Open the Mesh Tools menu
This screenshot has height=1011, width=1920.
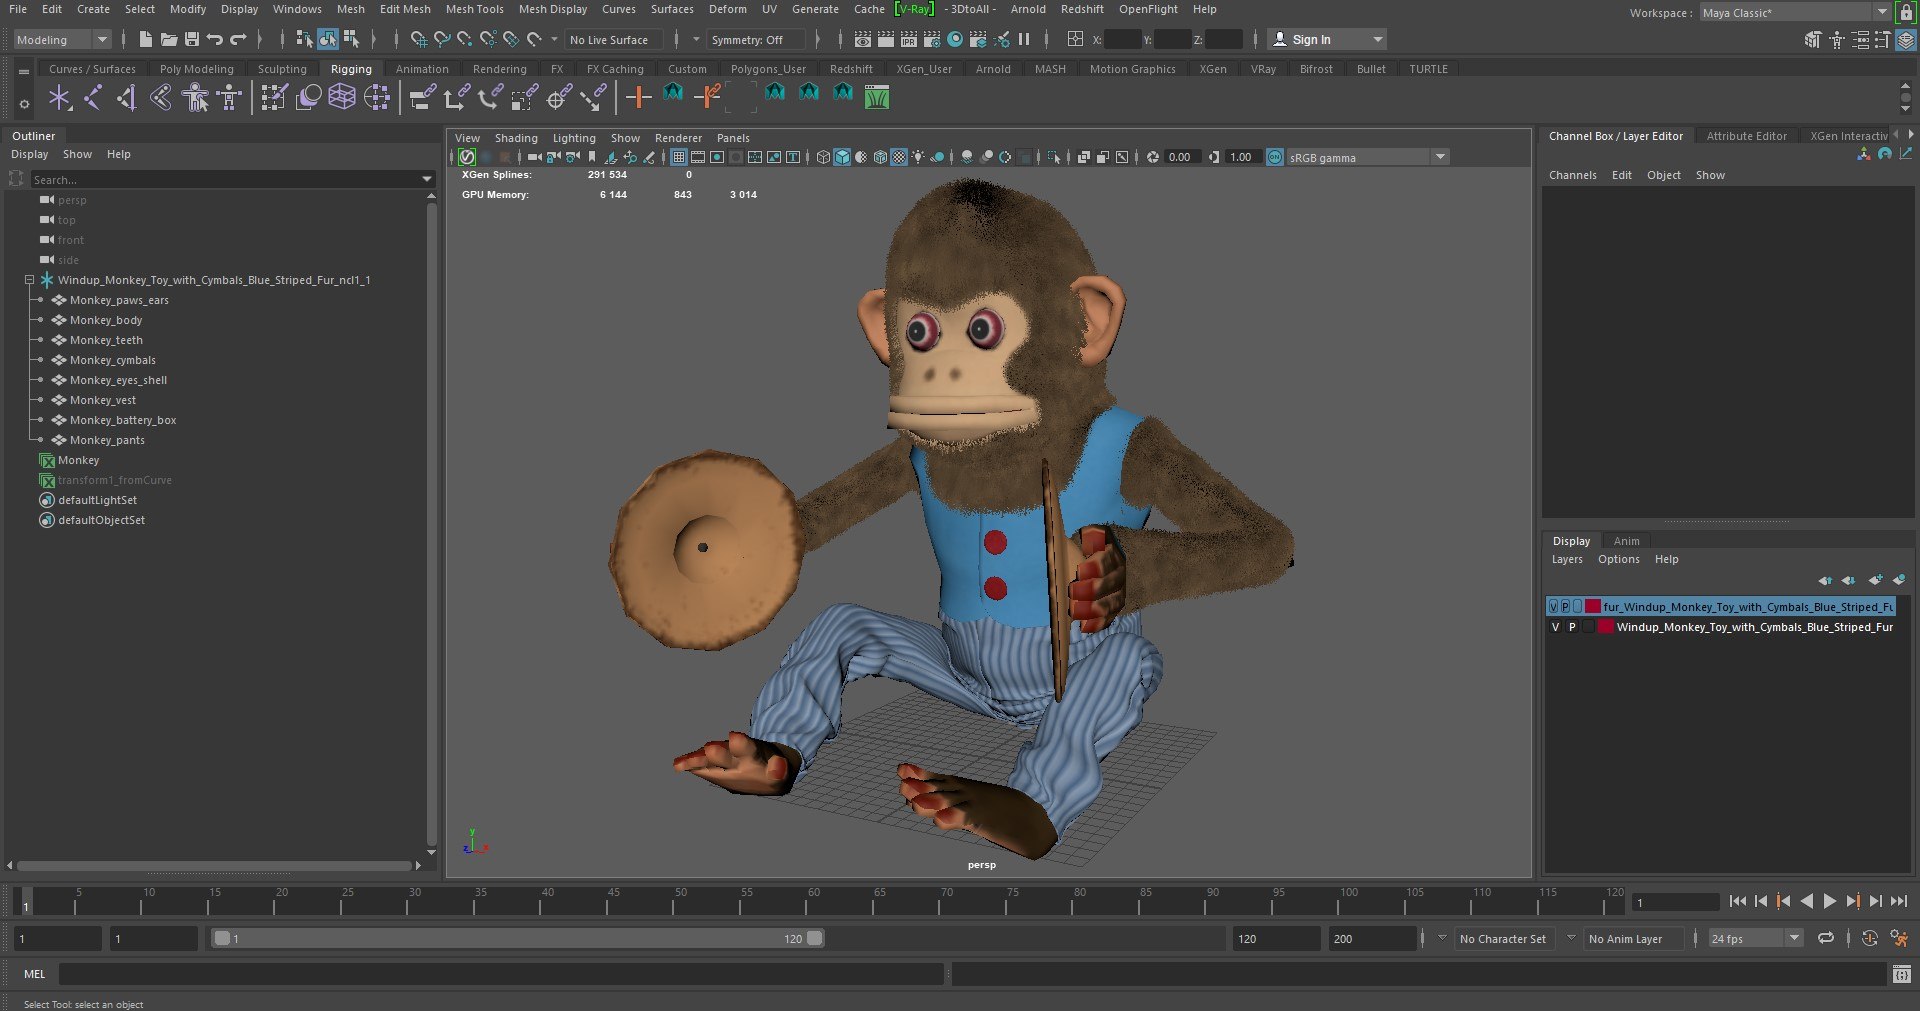(474, 9)
